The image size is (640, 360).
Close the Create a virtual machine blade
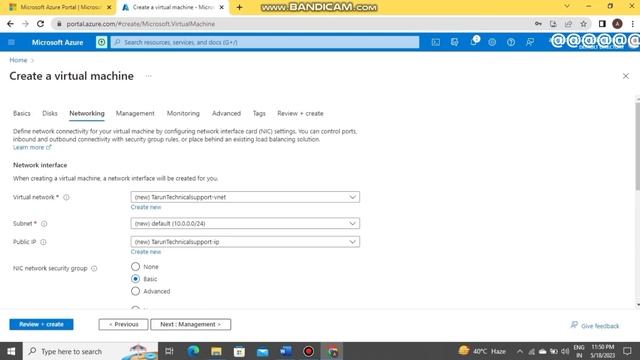(626, 76)
